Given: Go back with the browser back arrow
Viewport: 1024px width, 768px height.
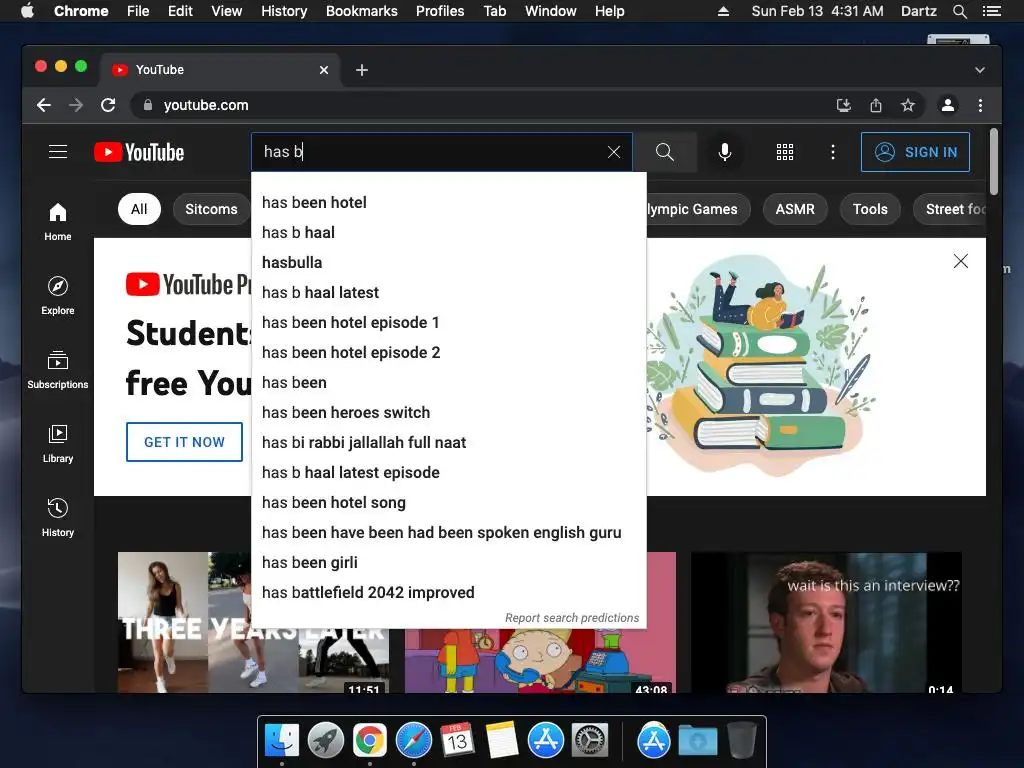Looking at the screenshot, I should tap(44, 105).
